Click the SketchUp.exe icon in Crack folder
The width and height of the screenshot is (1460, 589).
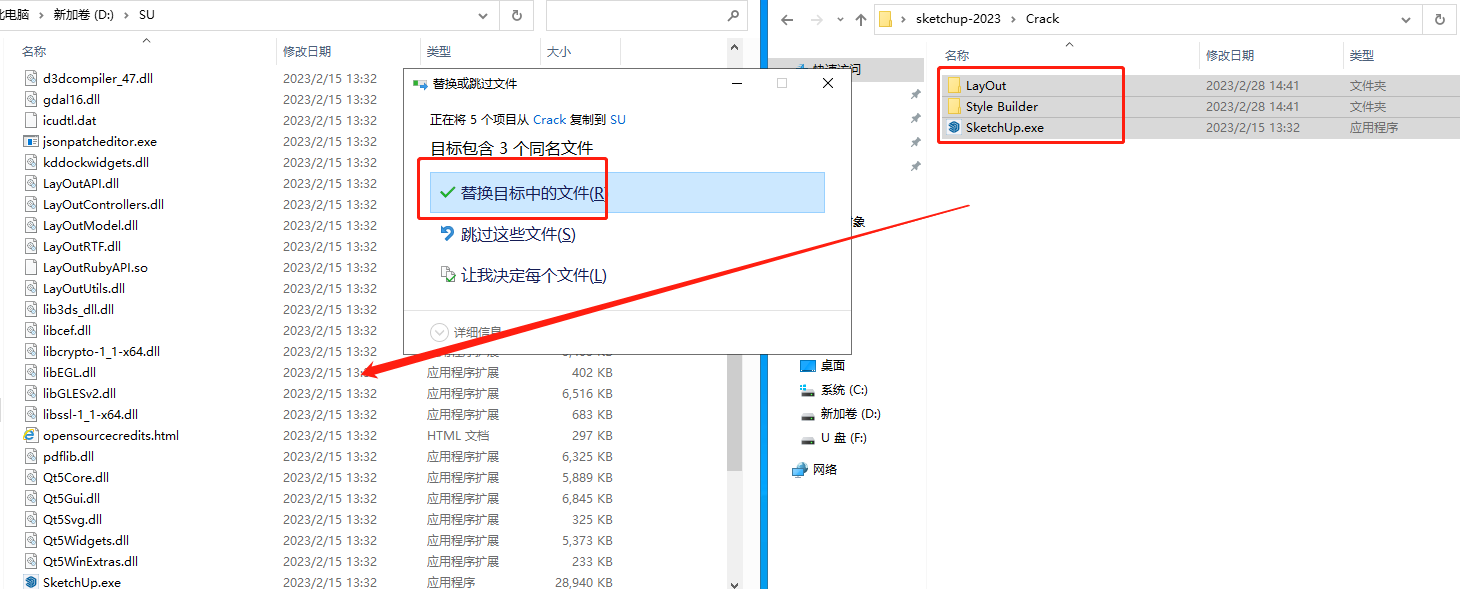tap(954, 128)
